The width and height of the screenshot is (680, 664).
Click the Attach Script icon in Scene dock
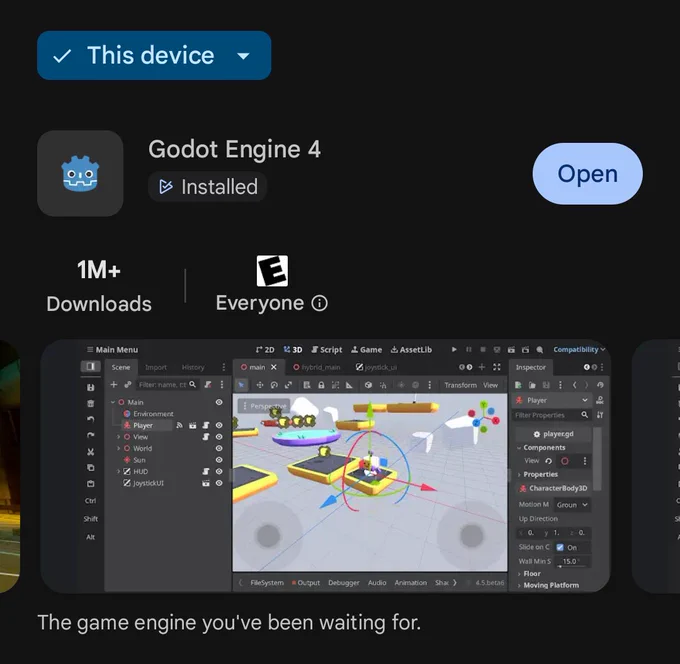pos(208,384)
